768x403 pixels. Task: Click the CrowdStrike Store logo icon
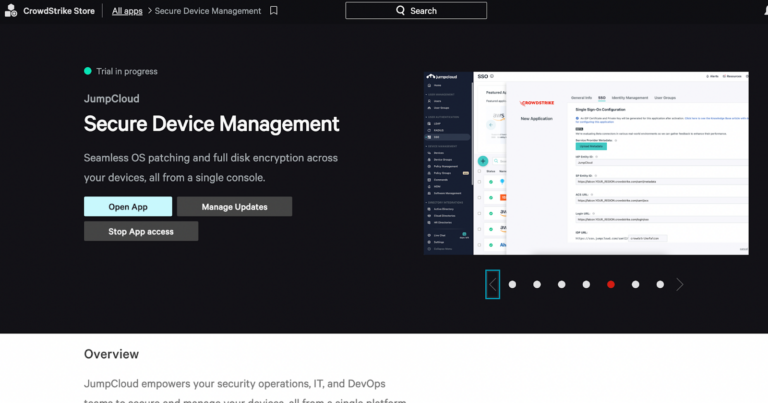[x=11, y=10]
